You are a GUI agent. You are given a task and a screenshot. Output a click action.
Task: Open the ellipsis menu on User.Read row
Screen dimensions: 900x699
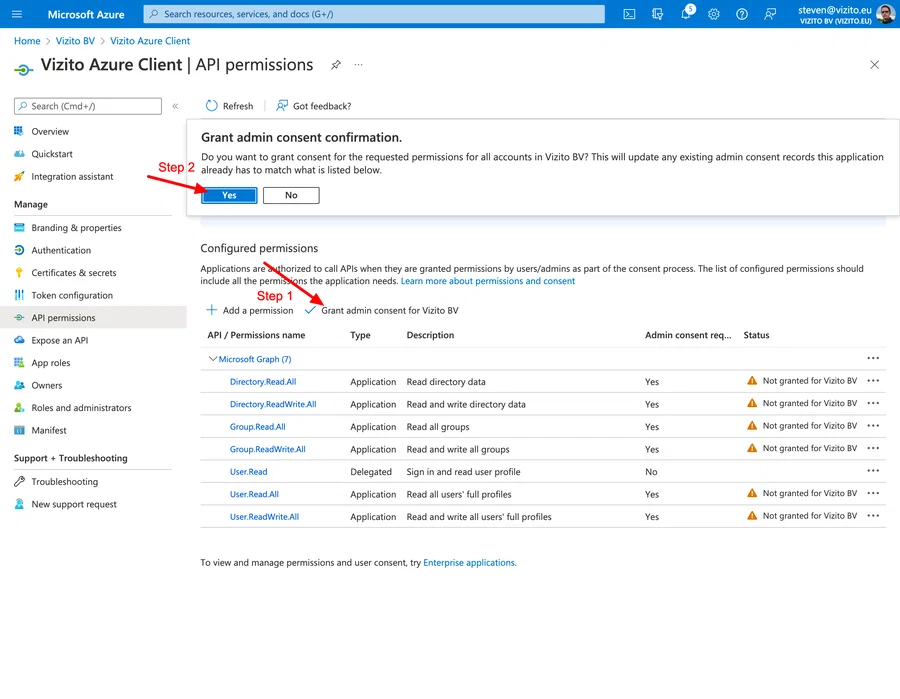pos(873,471)
